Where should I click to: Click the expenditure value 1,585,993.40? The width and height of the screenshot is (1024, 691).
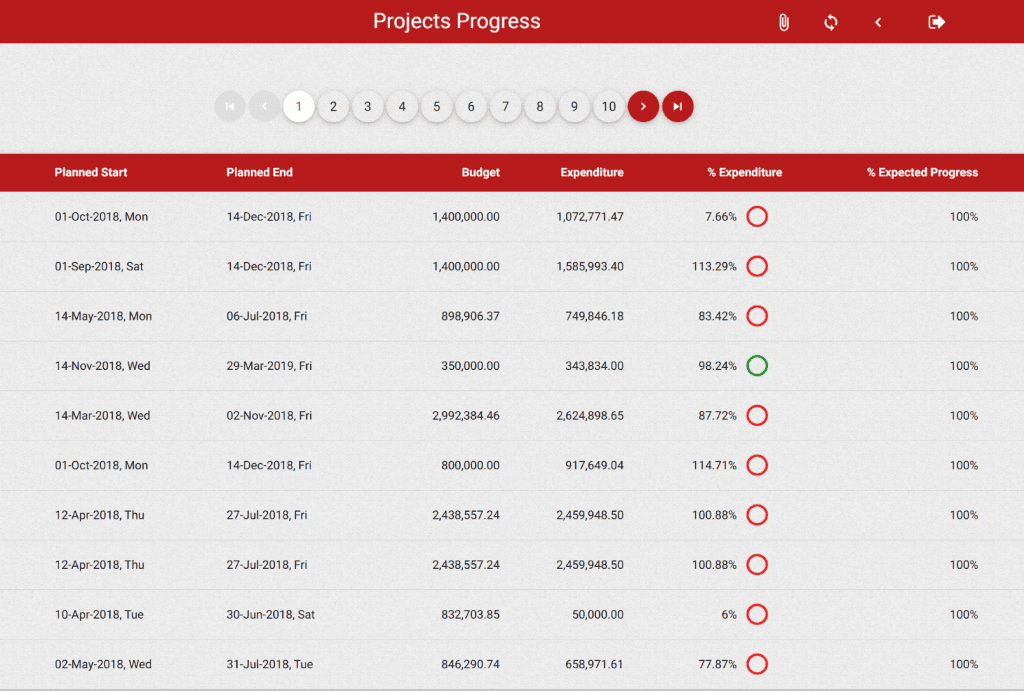tap(590, 266)
